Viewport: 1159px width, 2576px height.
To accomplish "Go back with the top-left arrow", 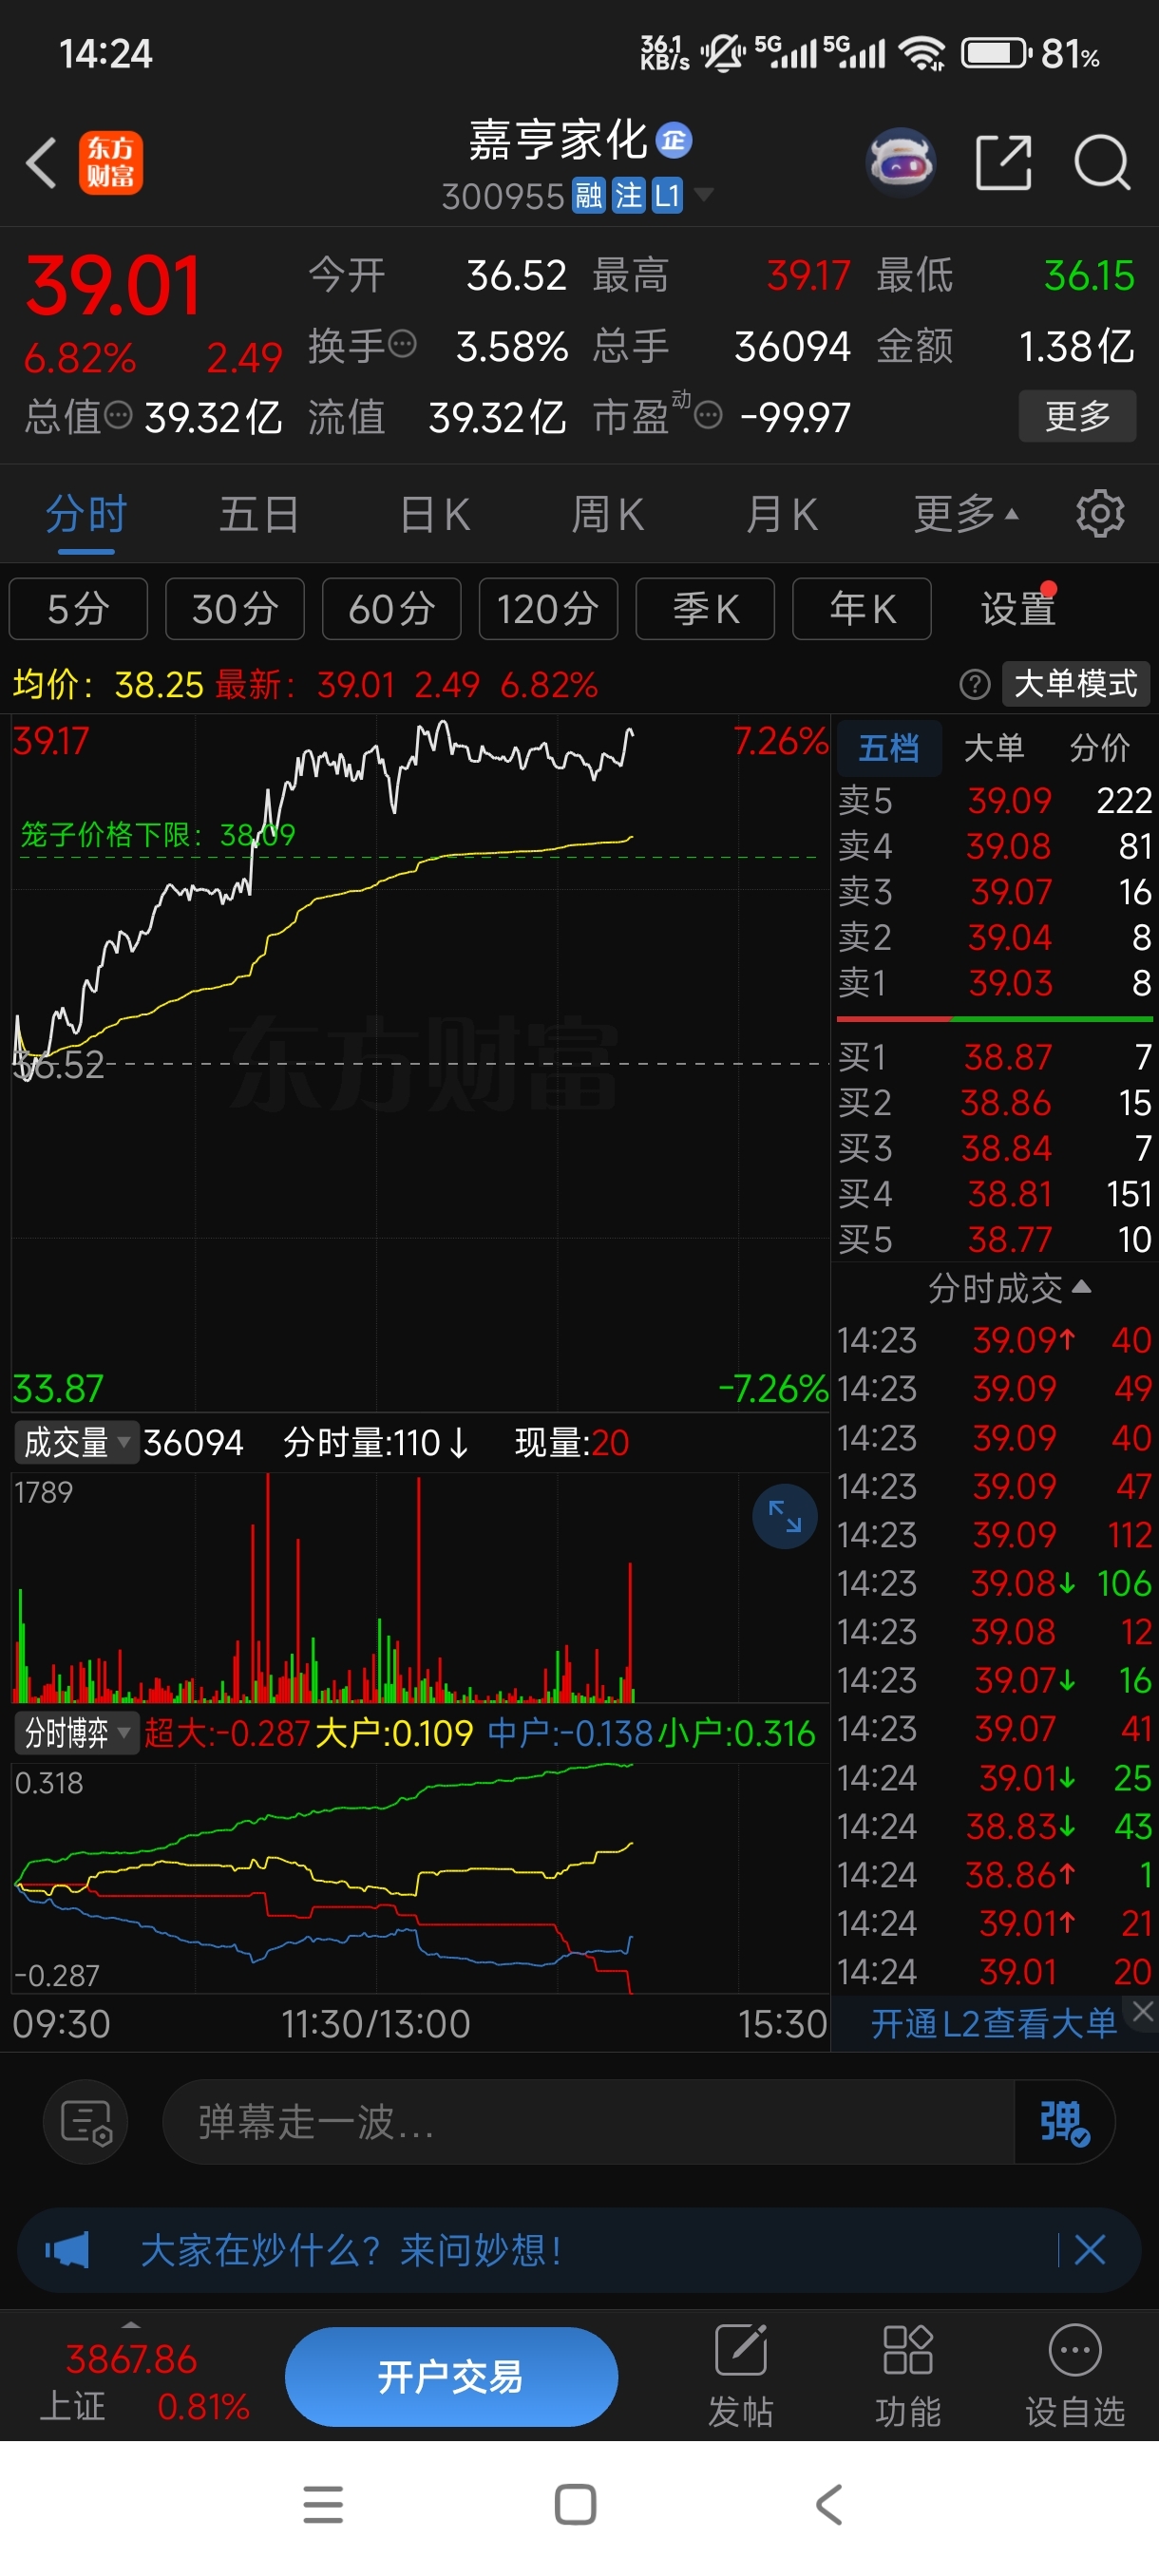I will coord(41,162).
